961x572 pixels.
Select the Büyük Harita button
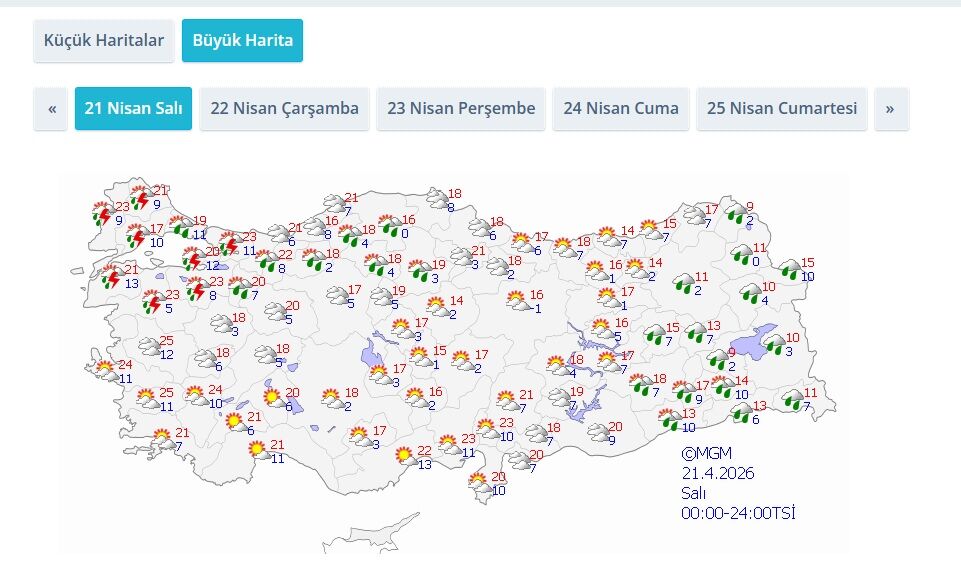pos(242,41)
